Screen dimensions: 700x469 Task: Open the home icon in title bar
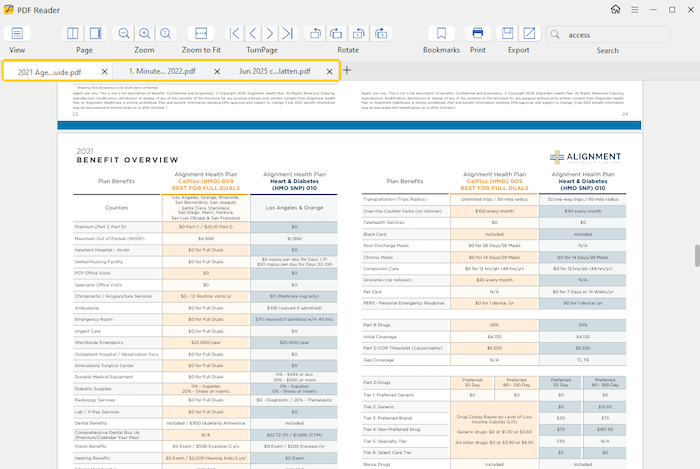click(x=616, y=9)
